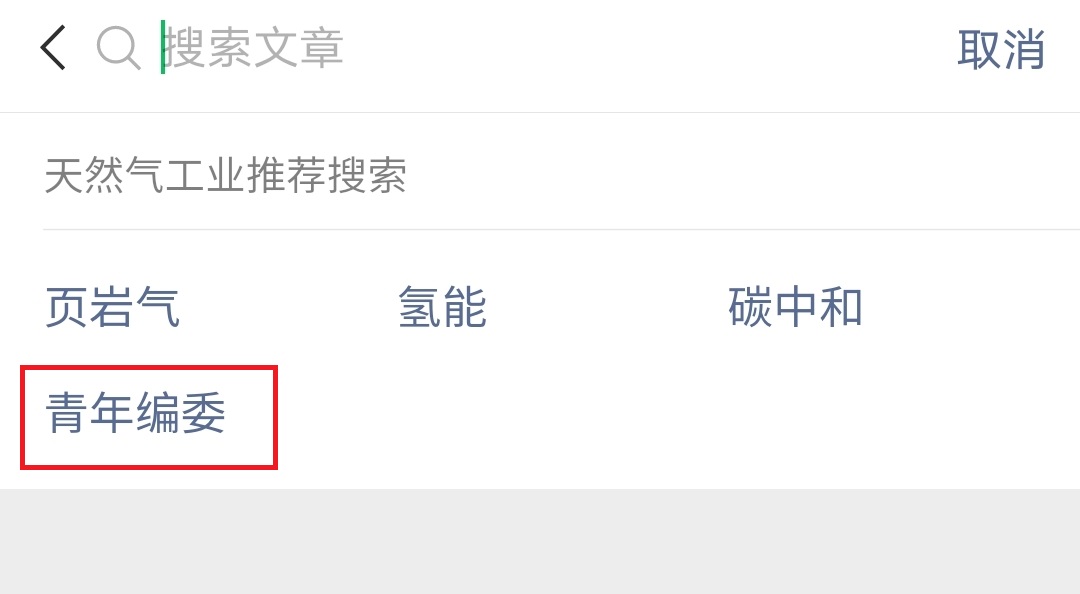Screen dimensions: 1080x594
Task: Choose the 氢能 recommended keyword
Action: tap(442, 307)
